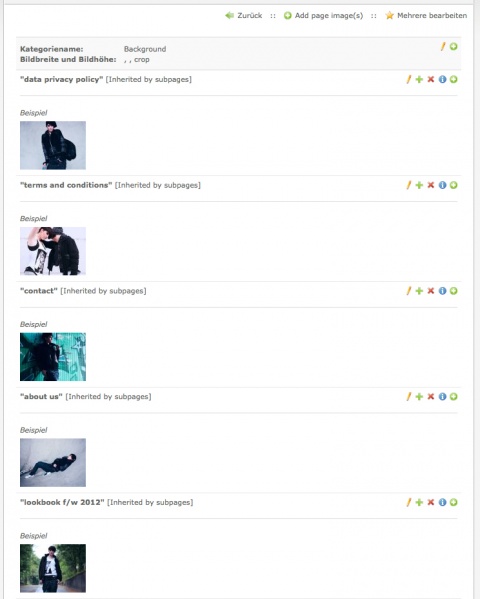Viewport: 480px width, 599px height.
Task: Click green circle arrow for about us
Action: [454, 397]
